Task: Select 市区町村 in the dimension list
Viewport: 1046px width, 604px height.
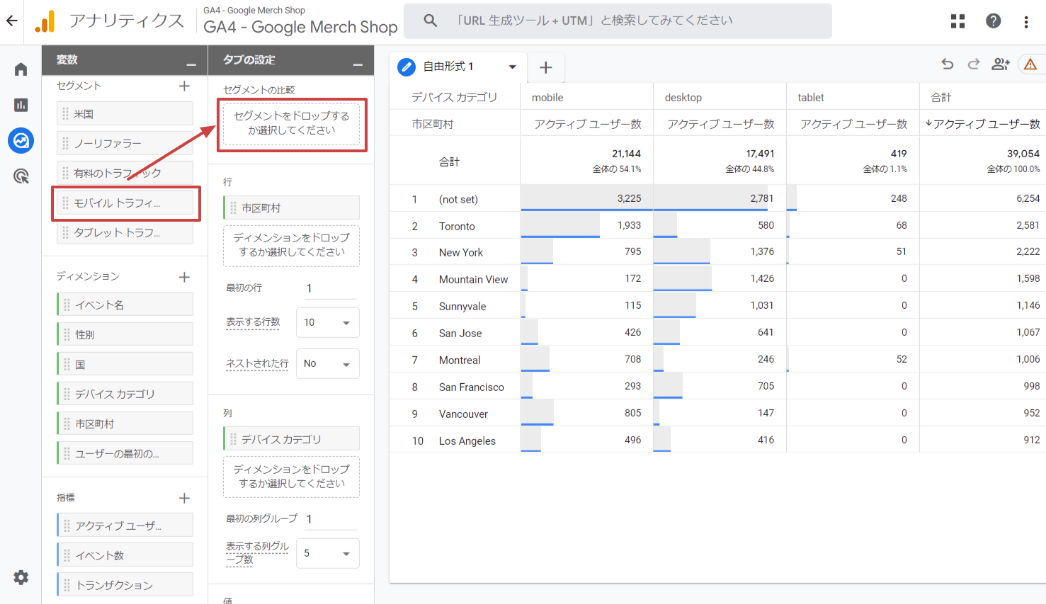Action: 125,424
